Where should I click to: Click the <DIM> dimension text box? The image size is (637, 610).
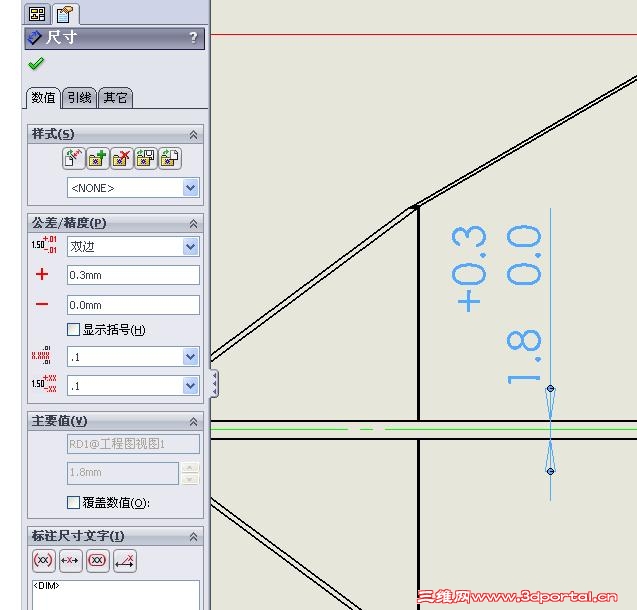[116, 595]
